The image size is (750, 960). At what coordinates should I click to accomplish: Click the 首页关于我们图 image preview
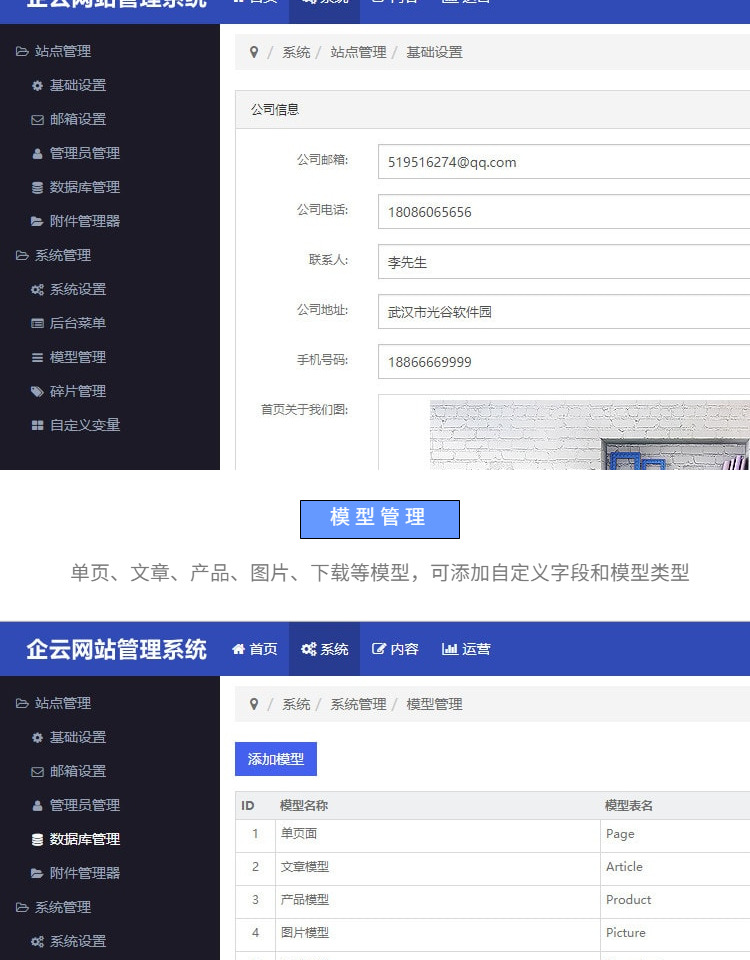click(589, 434)
